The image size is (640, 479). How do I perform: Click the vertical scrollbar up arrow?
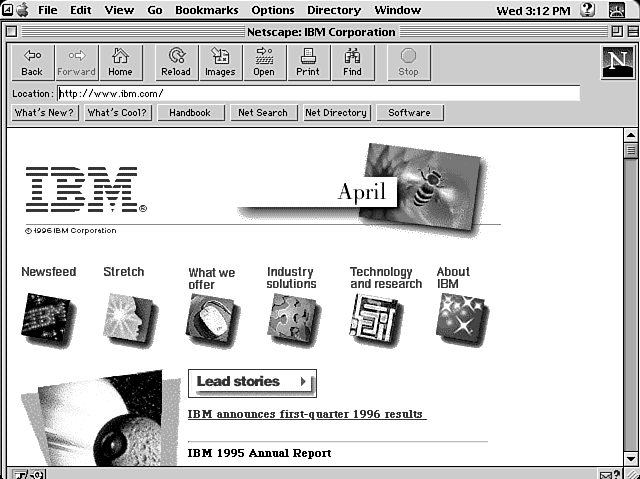click(x=630, y=136)
